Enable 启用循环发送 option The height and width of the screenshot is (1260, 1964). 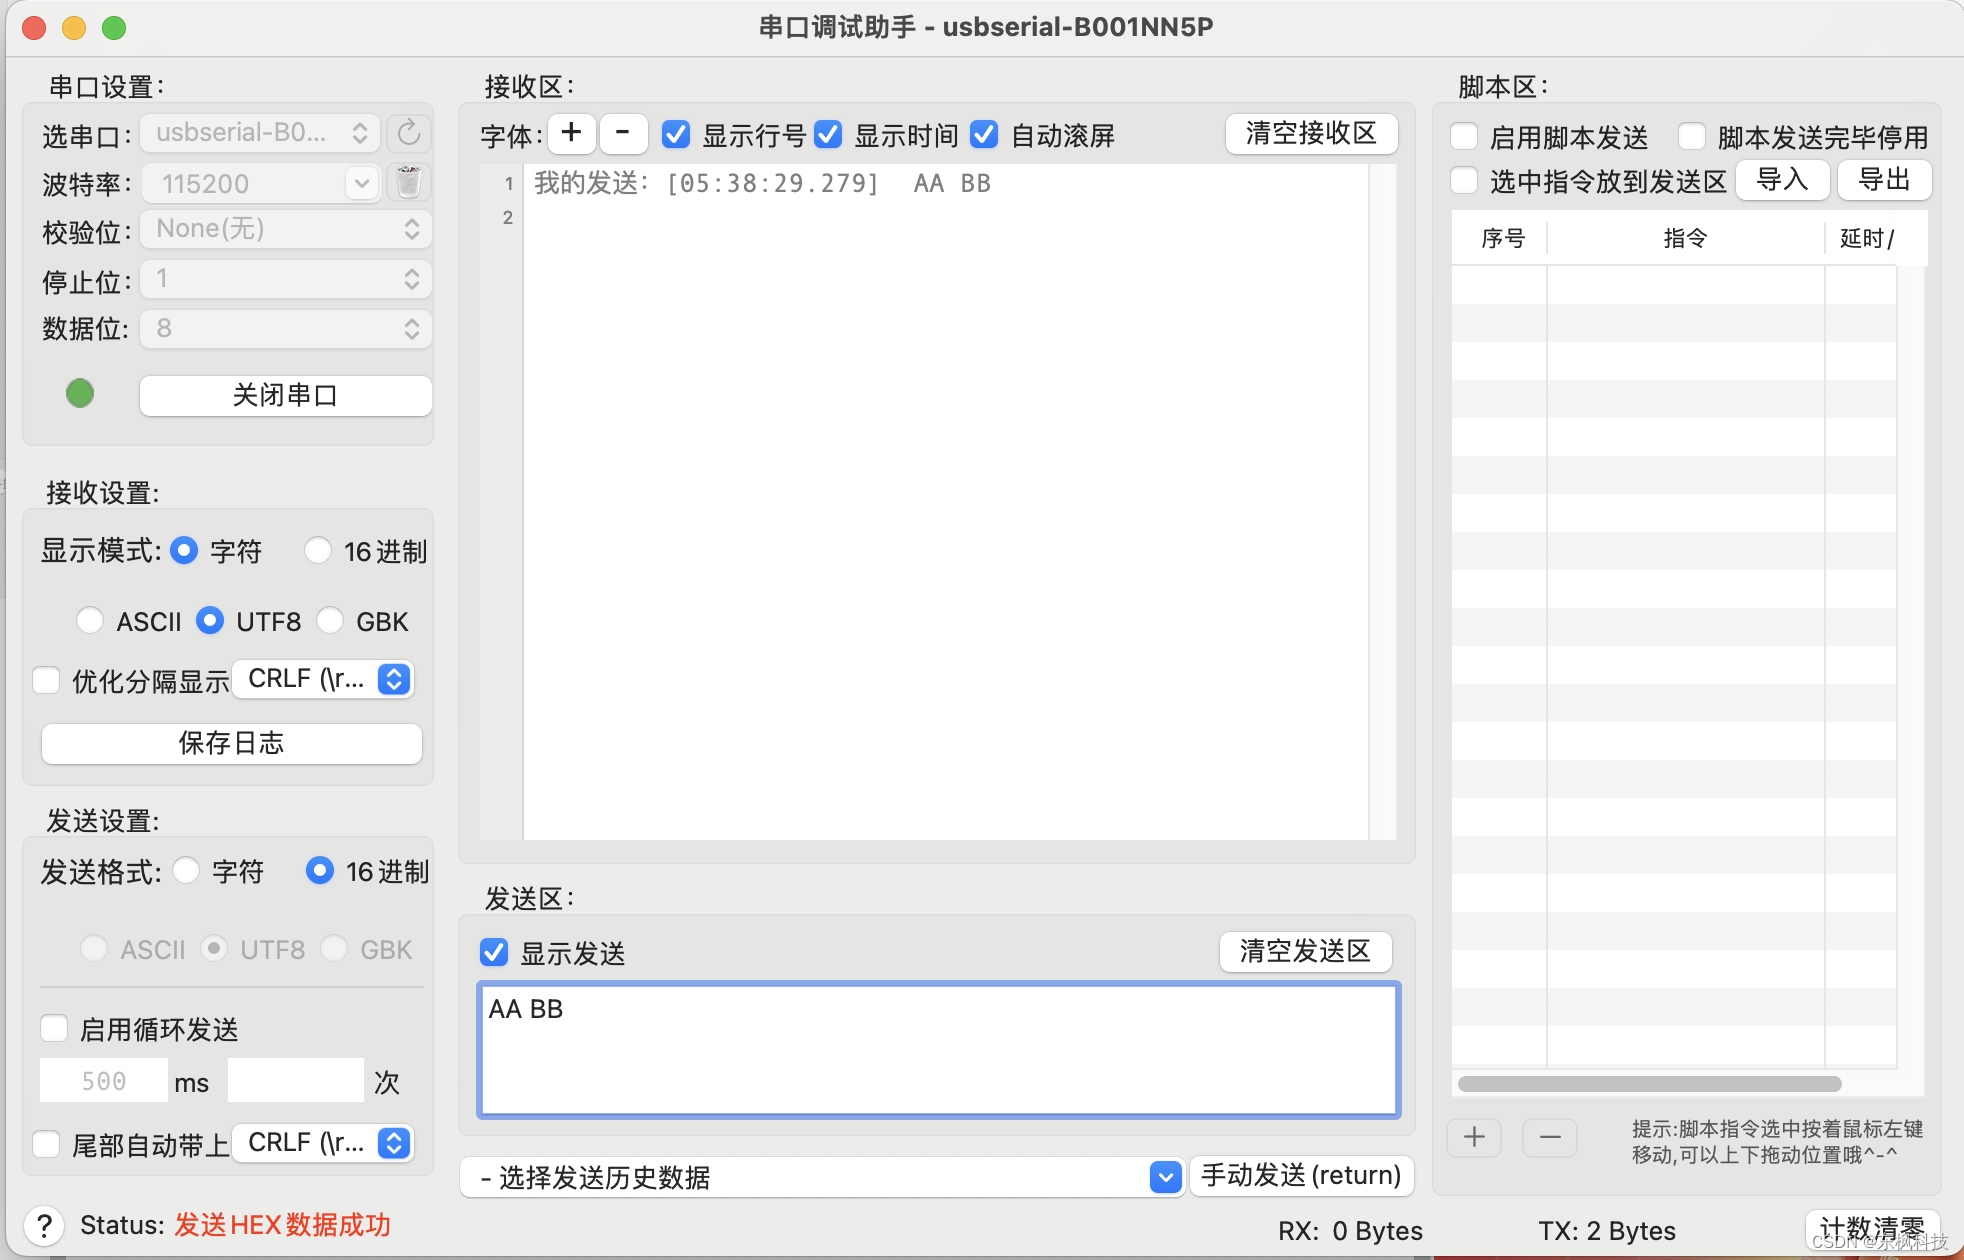(x=54, y=1028)
